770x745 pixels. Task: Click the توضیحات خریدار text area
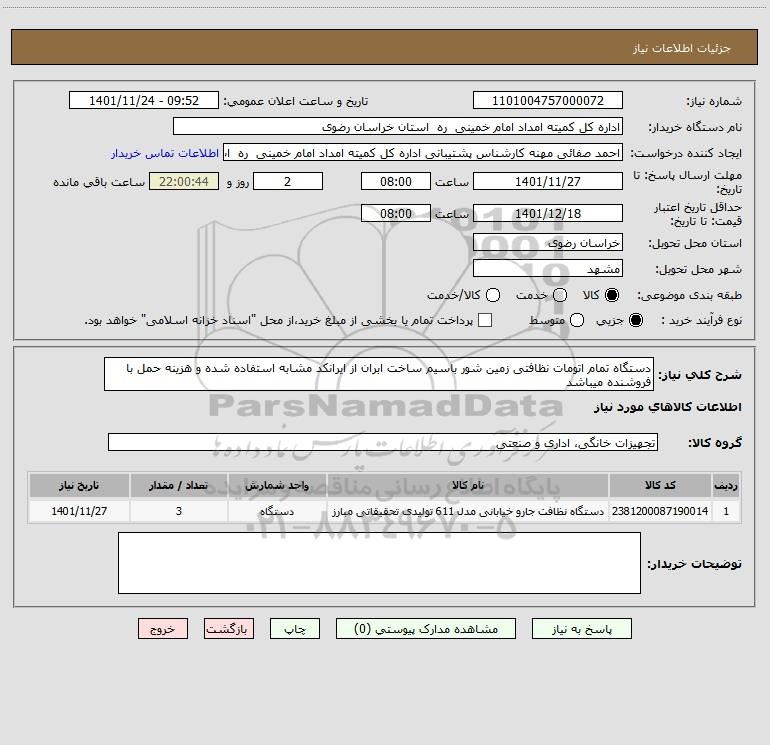coord(379,563)
